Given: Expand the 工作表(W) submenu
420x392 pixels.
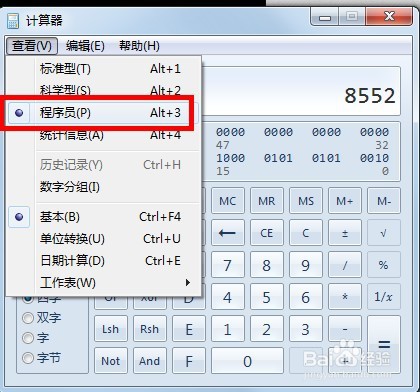Looking at the screenshot, I should pyautogui.click(x=104, y=283).
